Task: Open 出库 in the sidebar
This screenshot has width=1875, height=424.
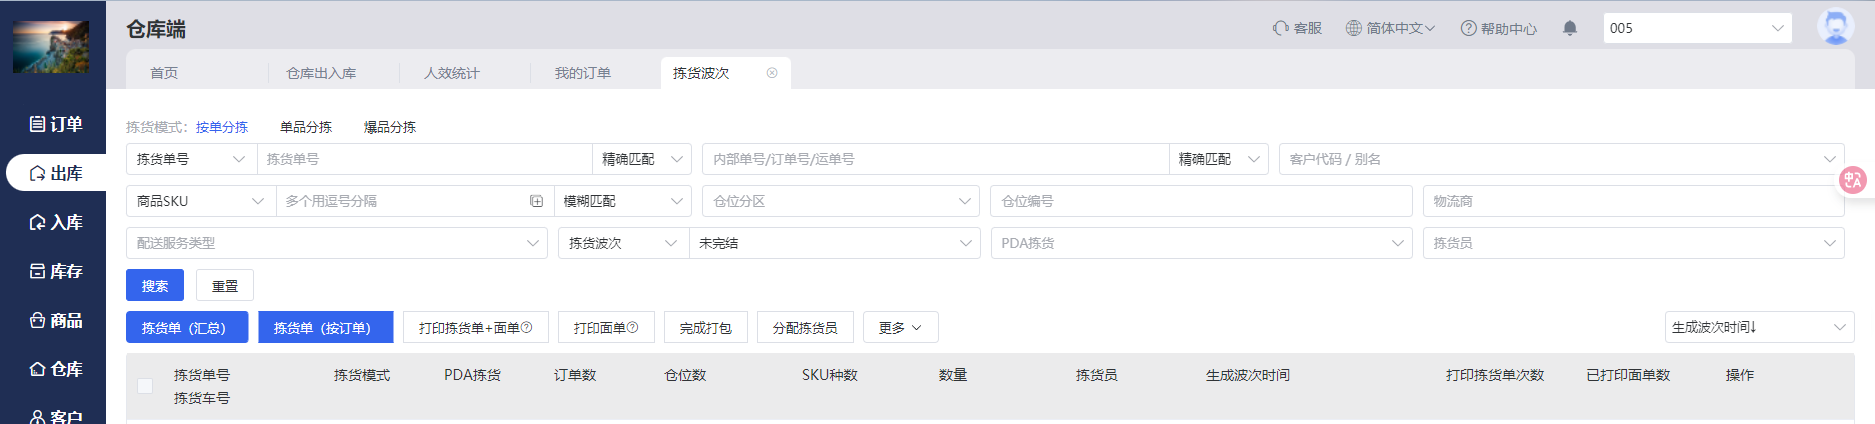Action: [56, 173]
